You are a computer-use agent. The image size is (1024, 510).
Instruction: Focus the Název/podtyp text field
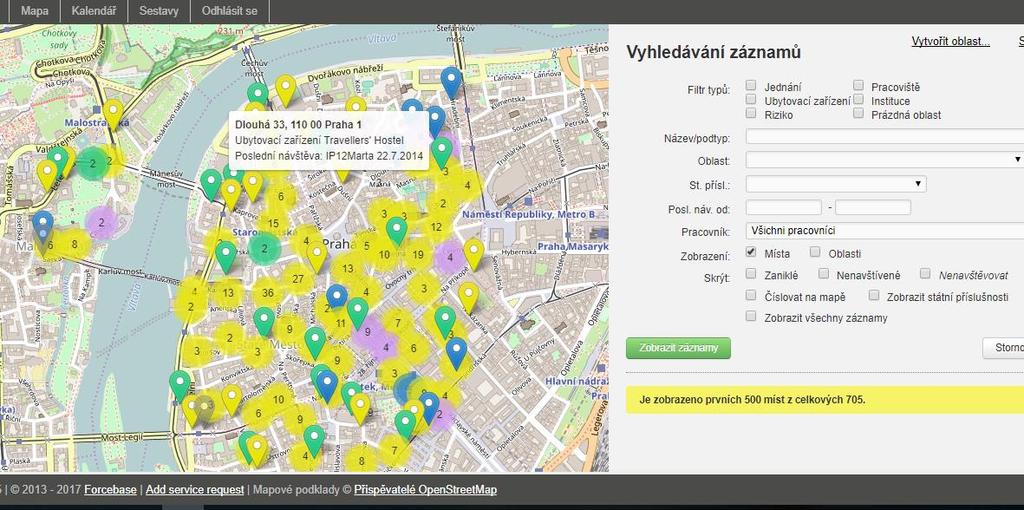[x=885, y=136]
